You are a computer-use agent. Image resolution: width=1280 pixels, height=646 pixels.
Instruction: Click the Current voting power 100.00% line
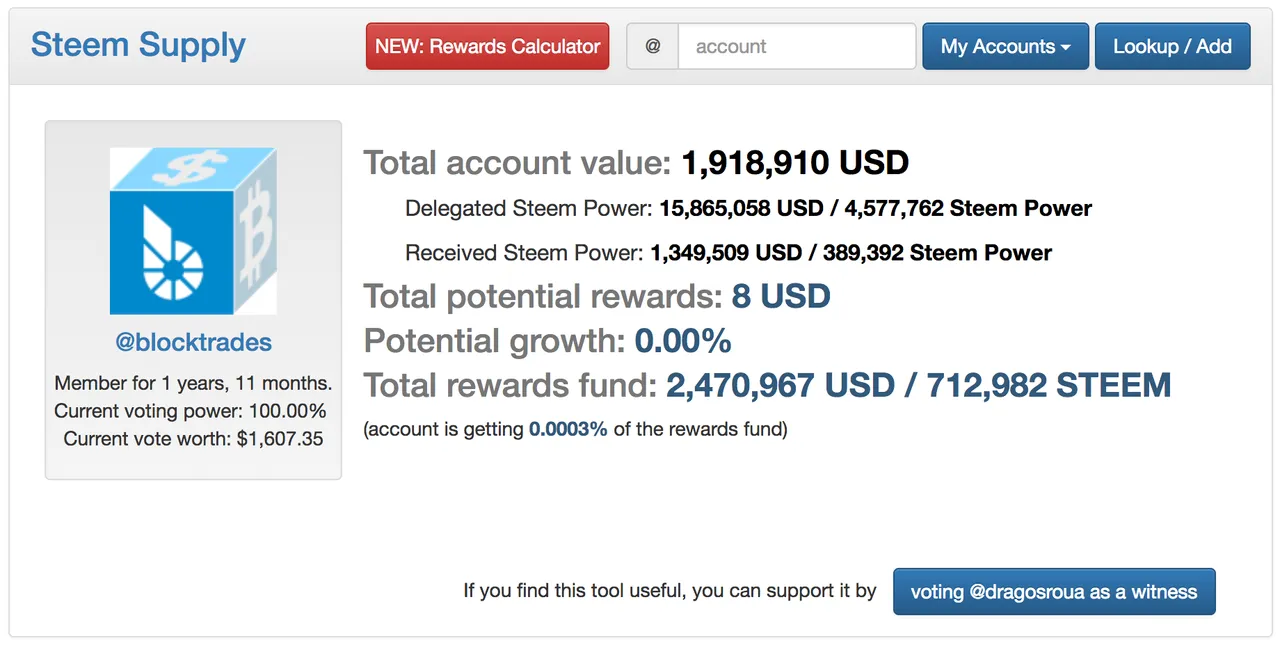pos(190,411)
